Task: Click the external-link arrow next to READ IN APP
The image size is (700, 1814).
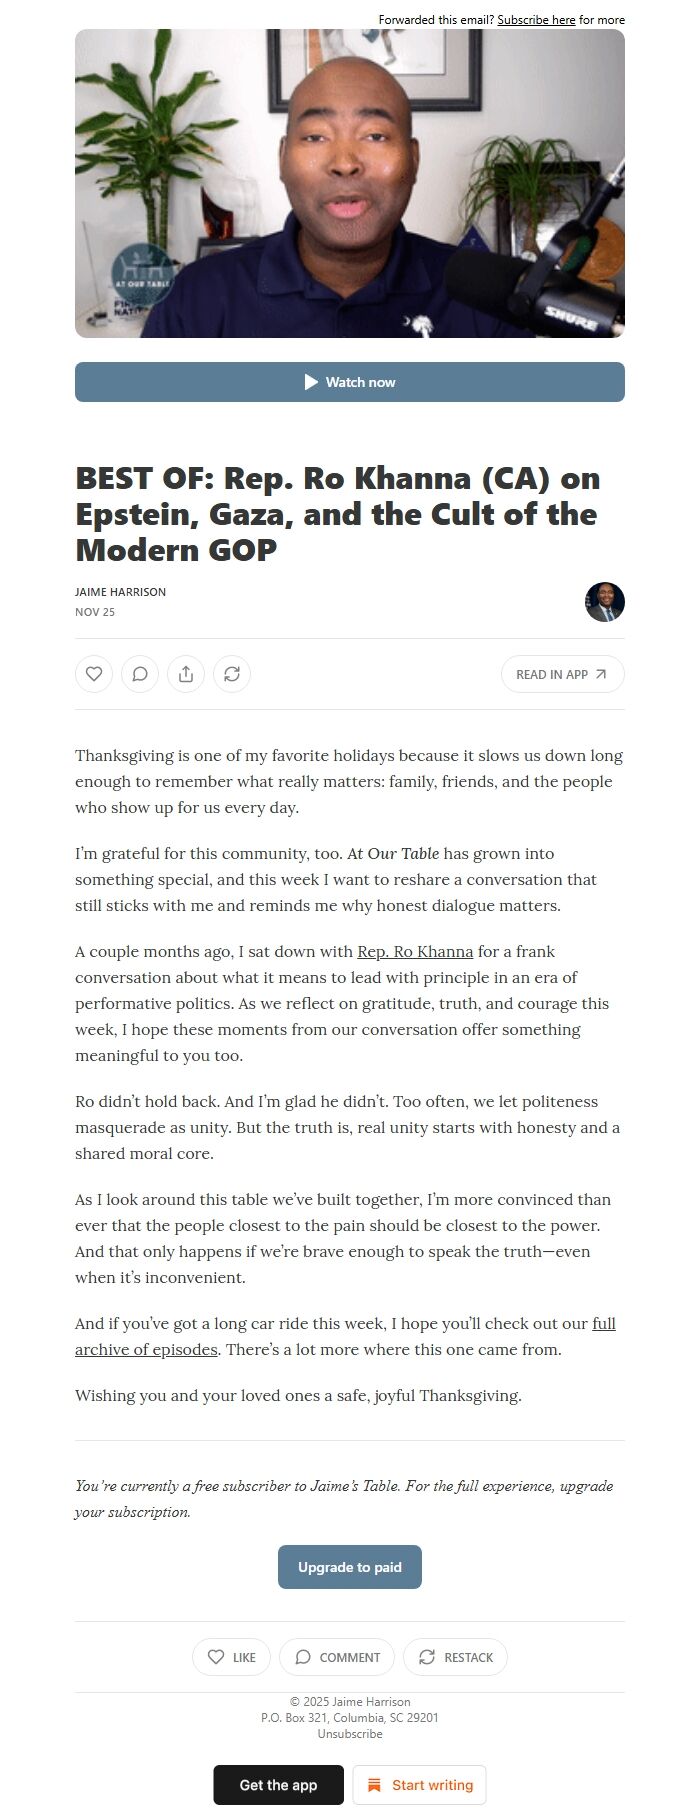Action: coord(600,674)
